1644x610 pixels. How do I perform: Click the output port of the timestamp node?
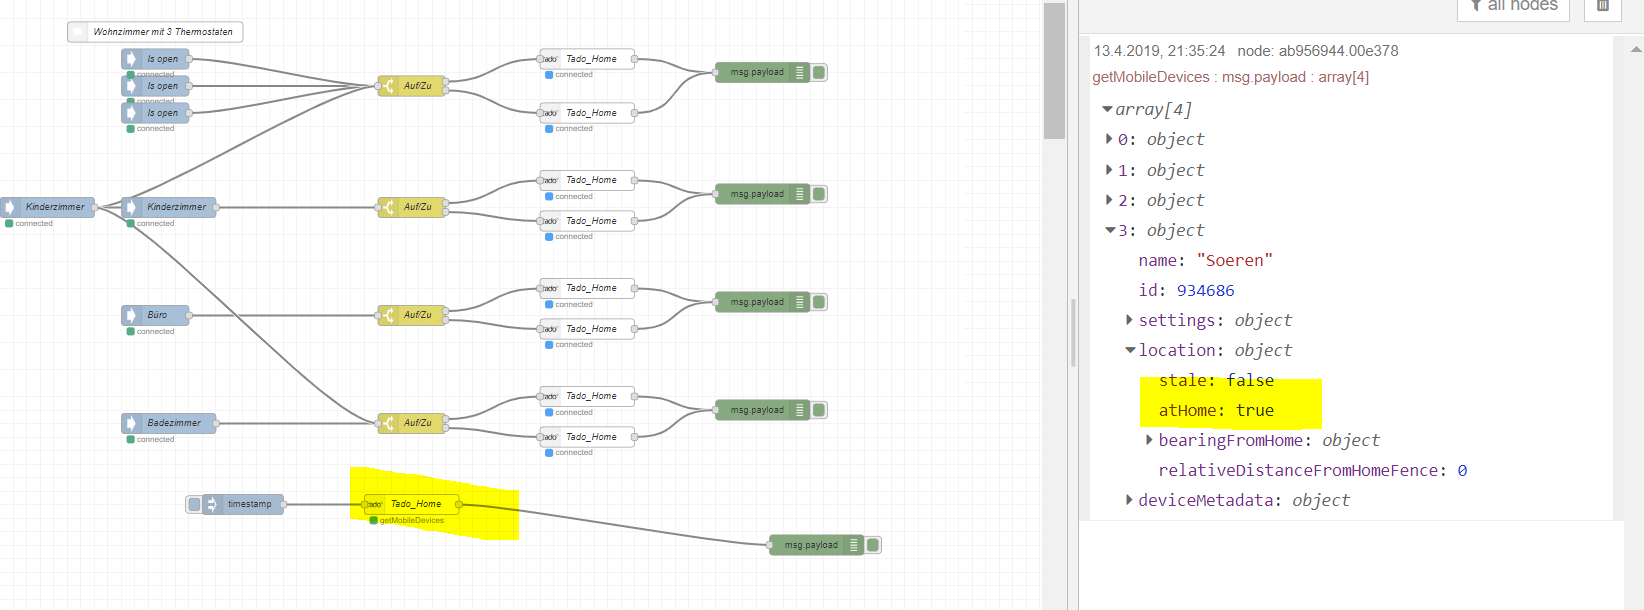[284, 504]
